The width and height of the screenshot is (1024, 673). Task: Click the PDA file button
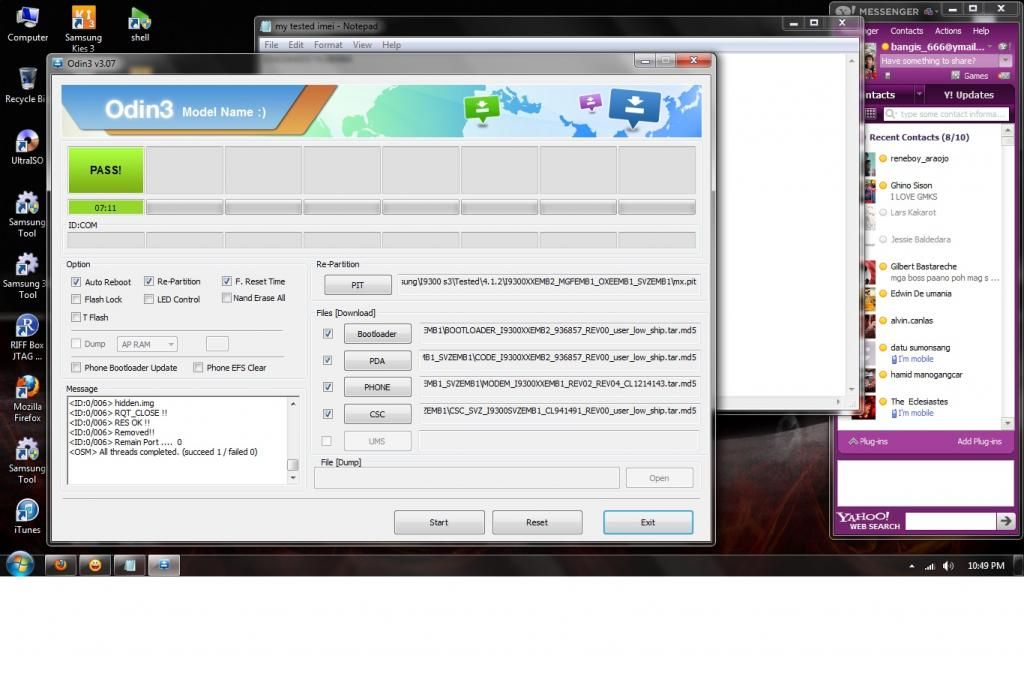[x=377, y=361]
